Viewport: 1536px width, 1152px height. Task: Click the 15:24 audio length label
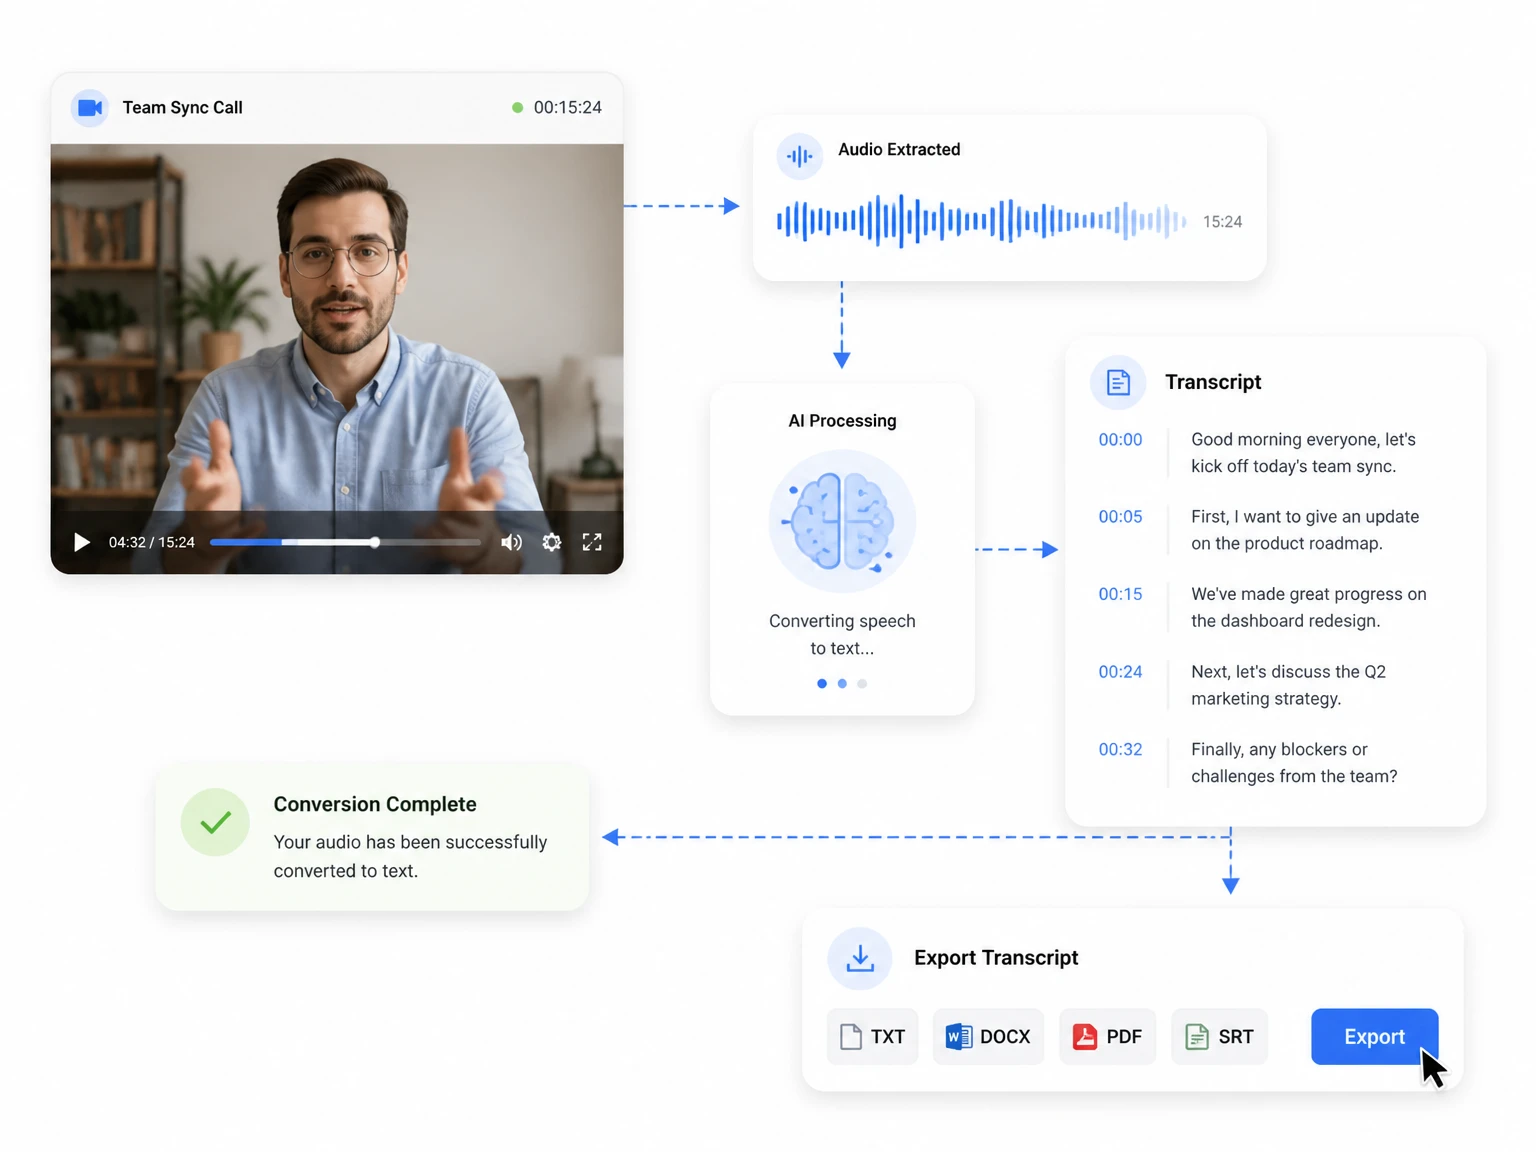(x=1222, y=222)
